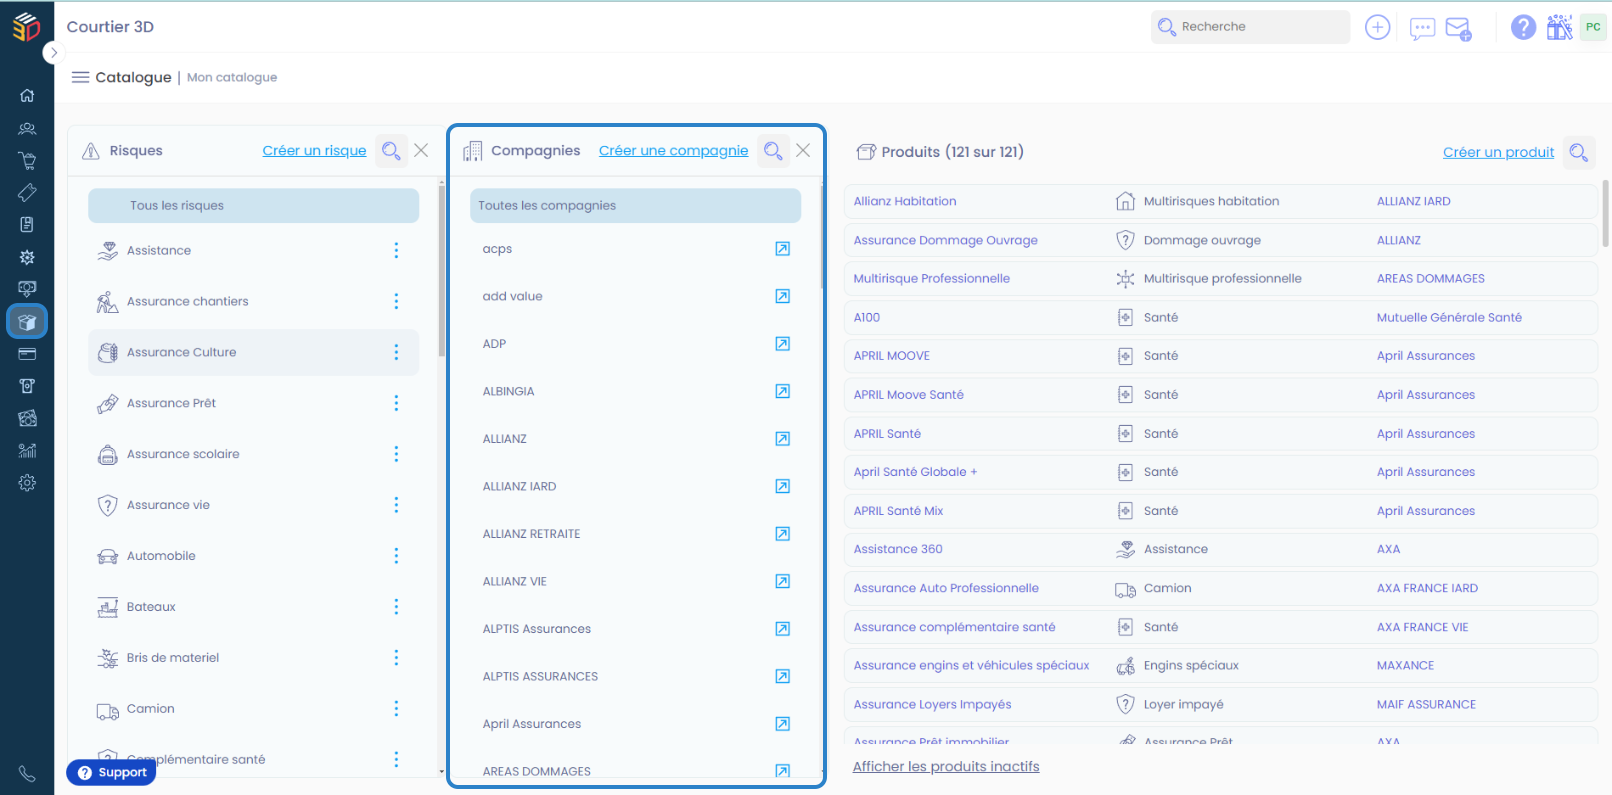Open the options menu for Camion risk
This screenshot has height=795, width=1612.
(x=396, y=709)
